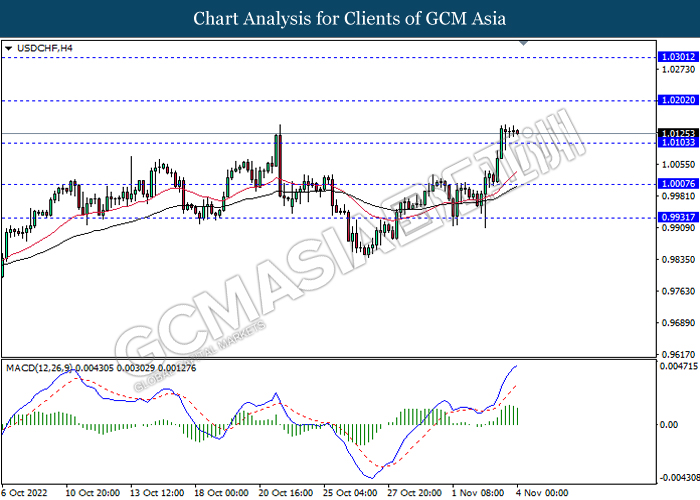The image size is (700, 500).
Task: Click the 10 Oct 20:00 time label
Action: point(92,493)
